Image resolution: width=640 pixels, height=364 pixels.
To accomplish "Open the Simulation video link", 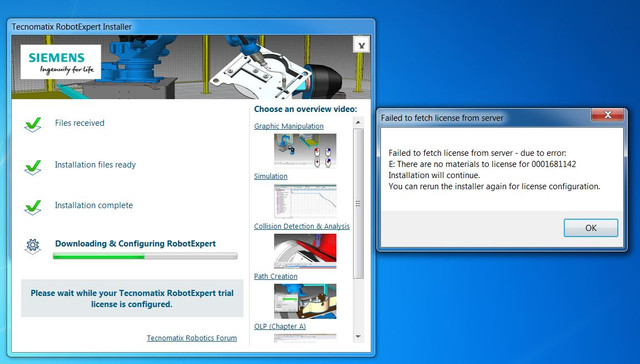I will [271, 176].
